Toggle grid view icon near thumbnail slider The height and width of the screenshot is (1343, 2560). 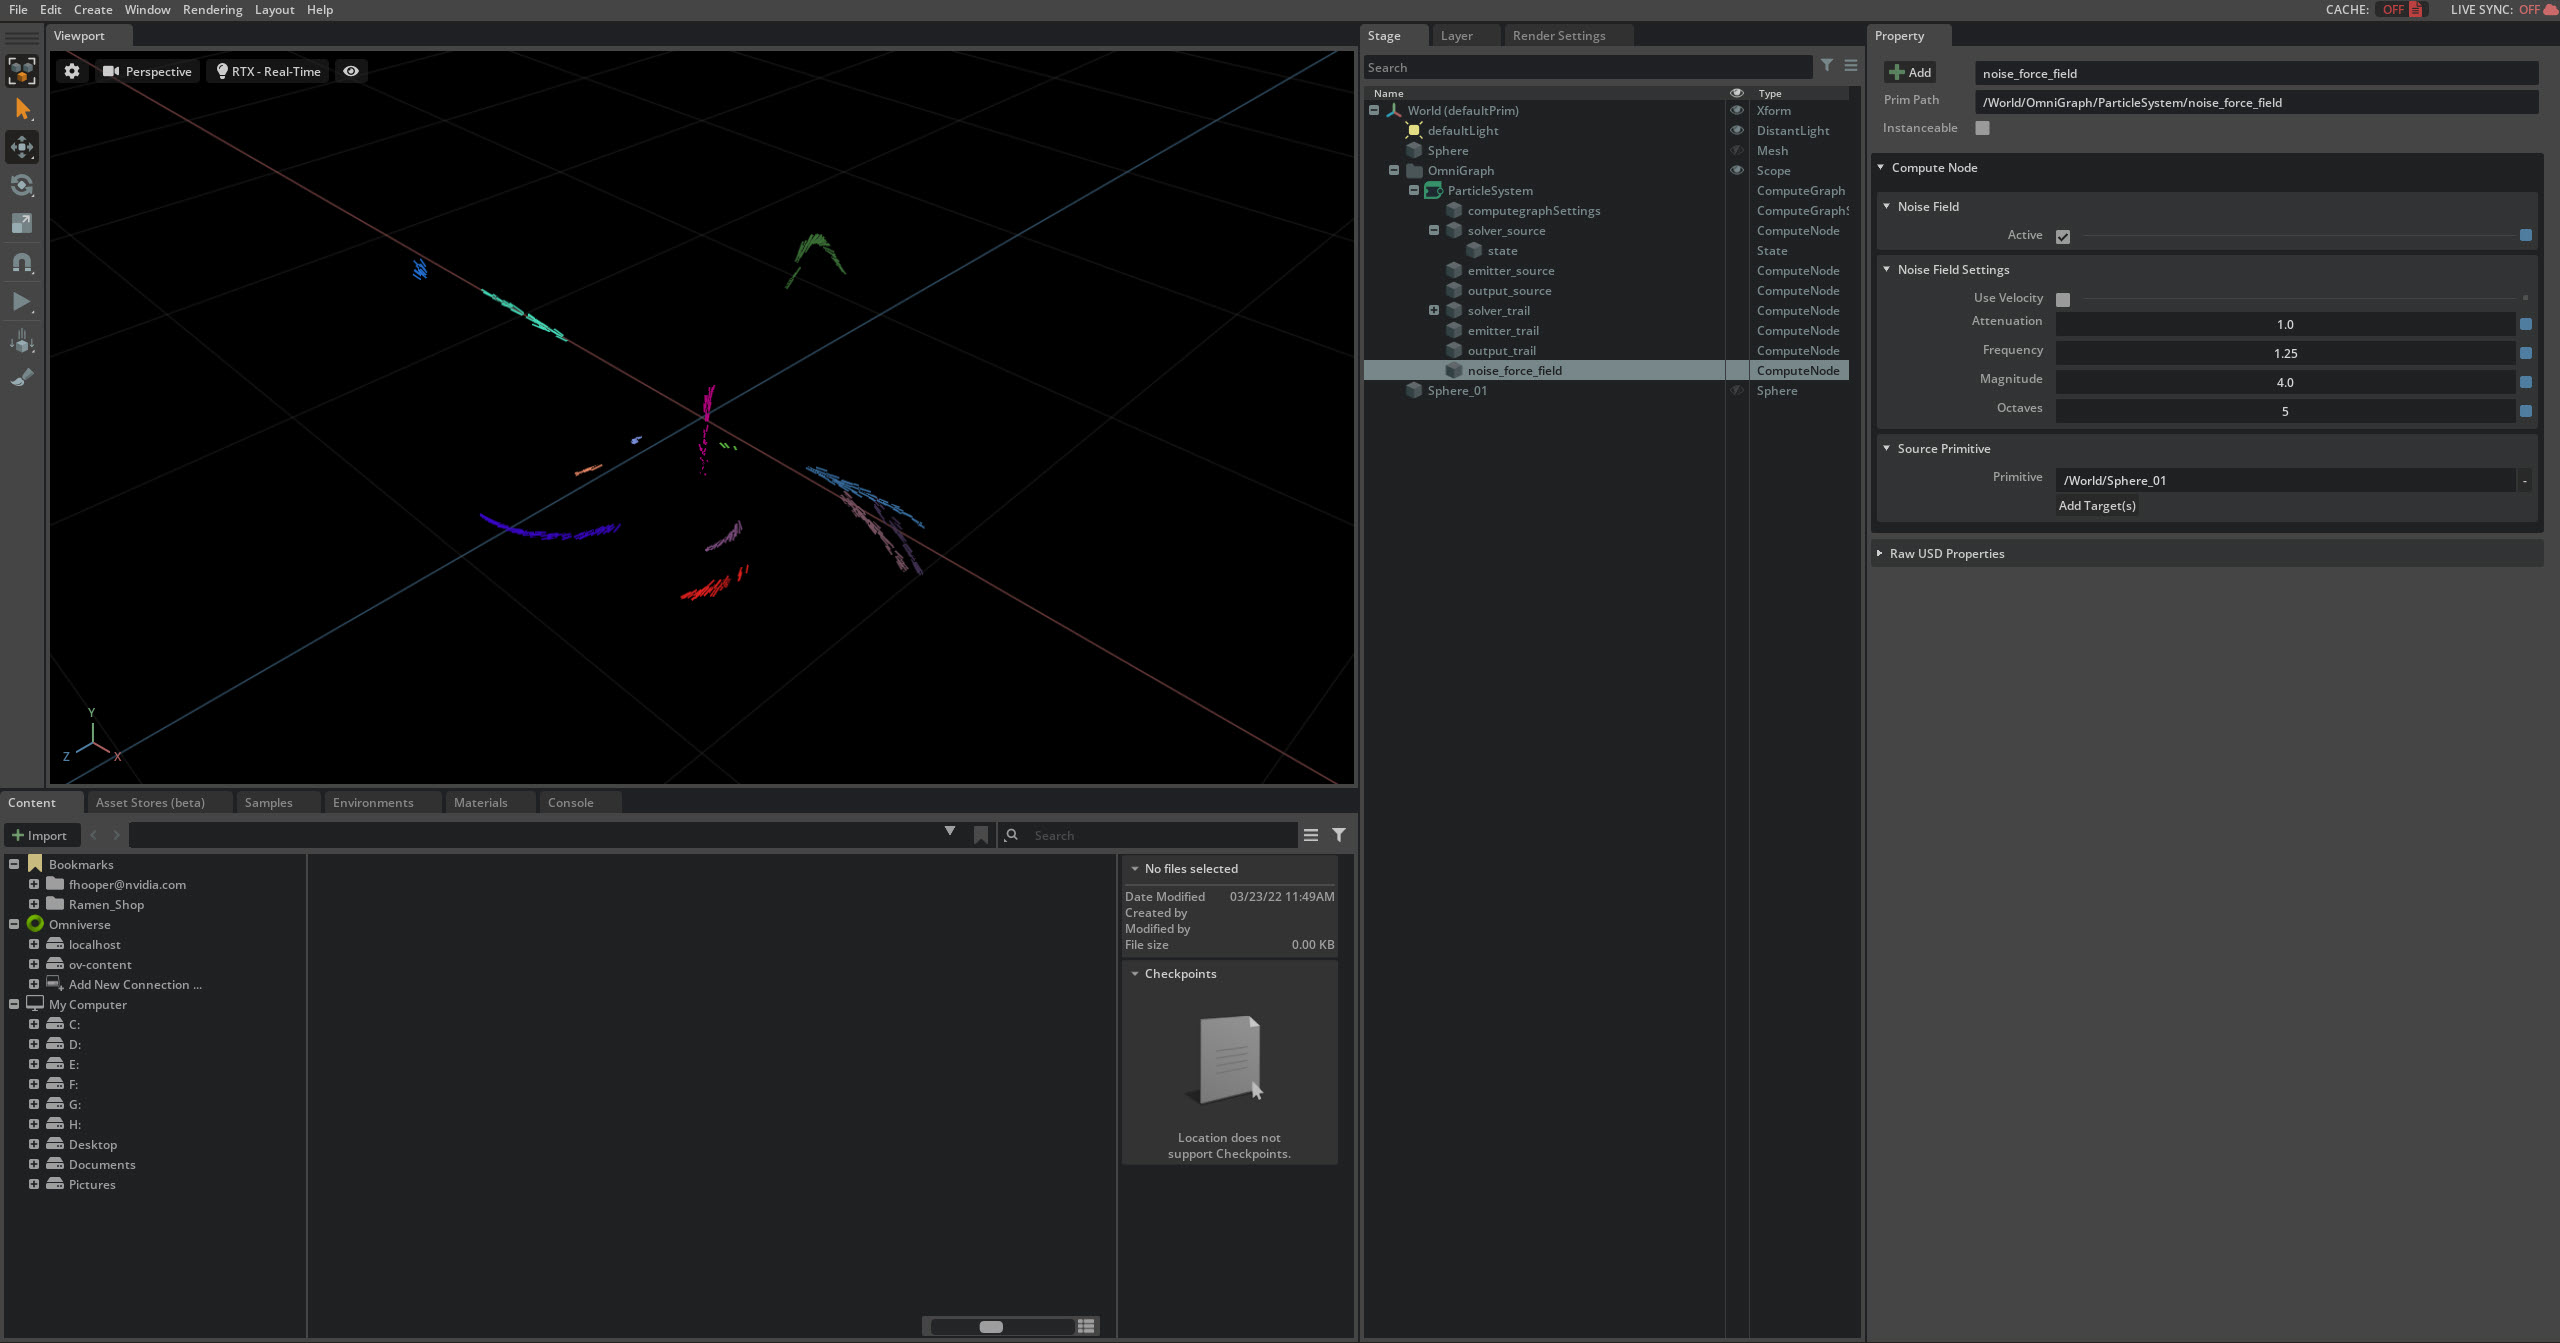[1087, 1326]
